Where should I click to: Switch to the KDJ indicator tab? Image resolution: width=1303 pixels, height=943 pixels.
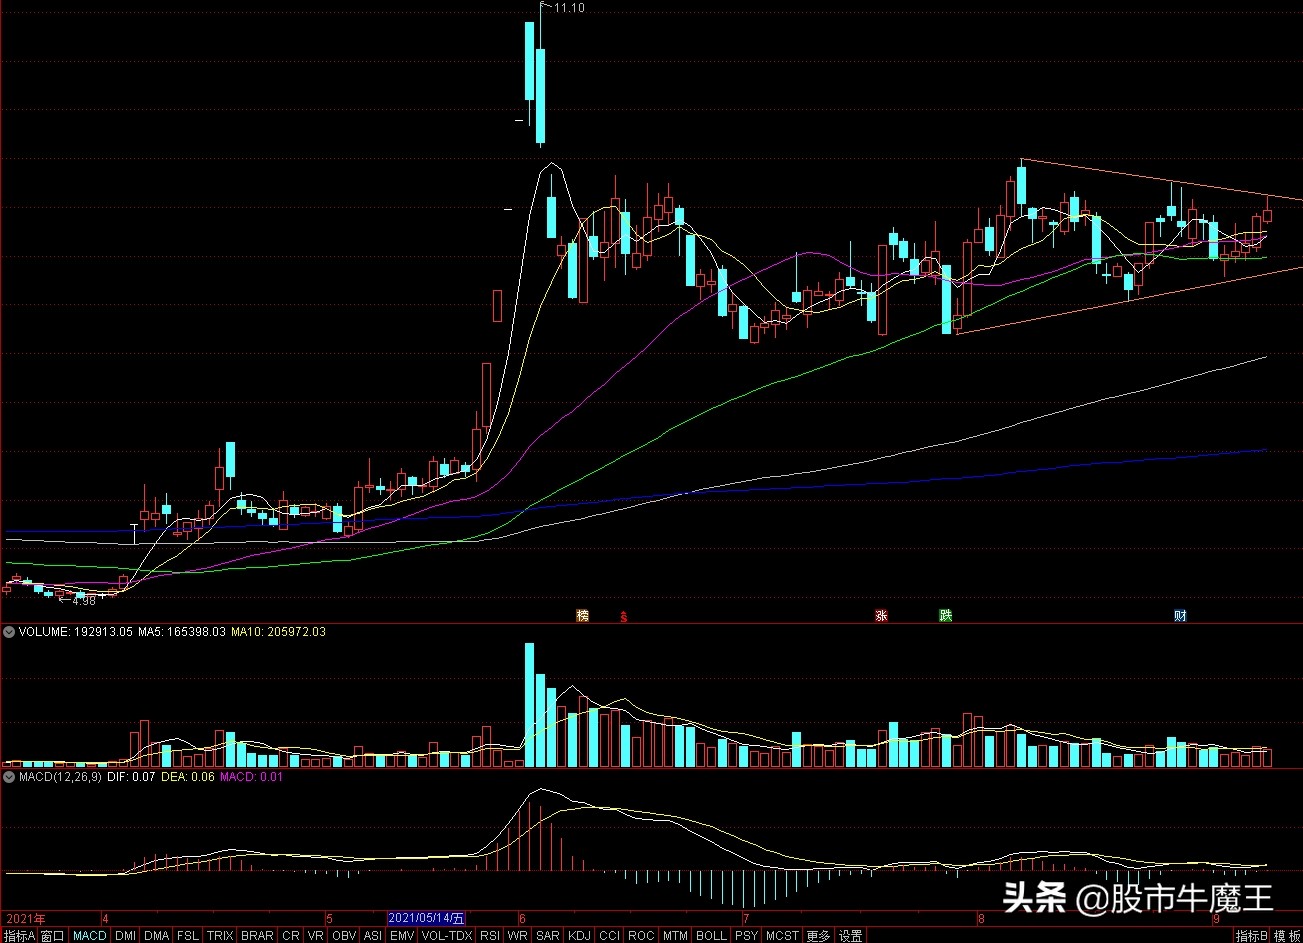pos(579,936)
